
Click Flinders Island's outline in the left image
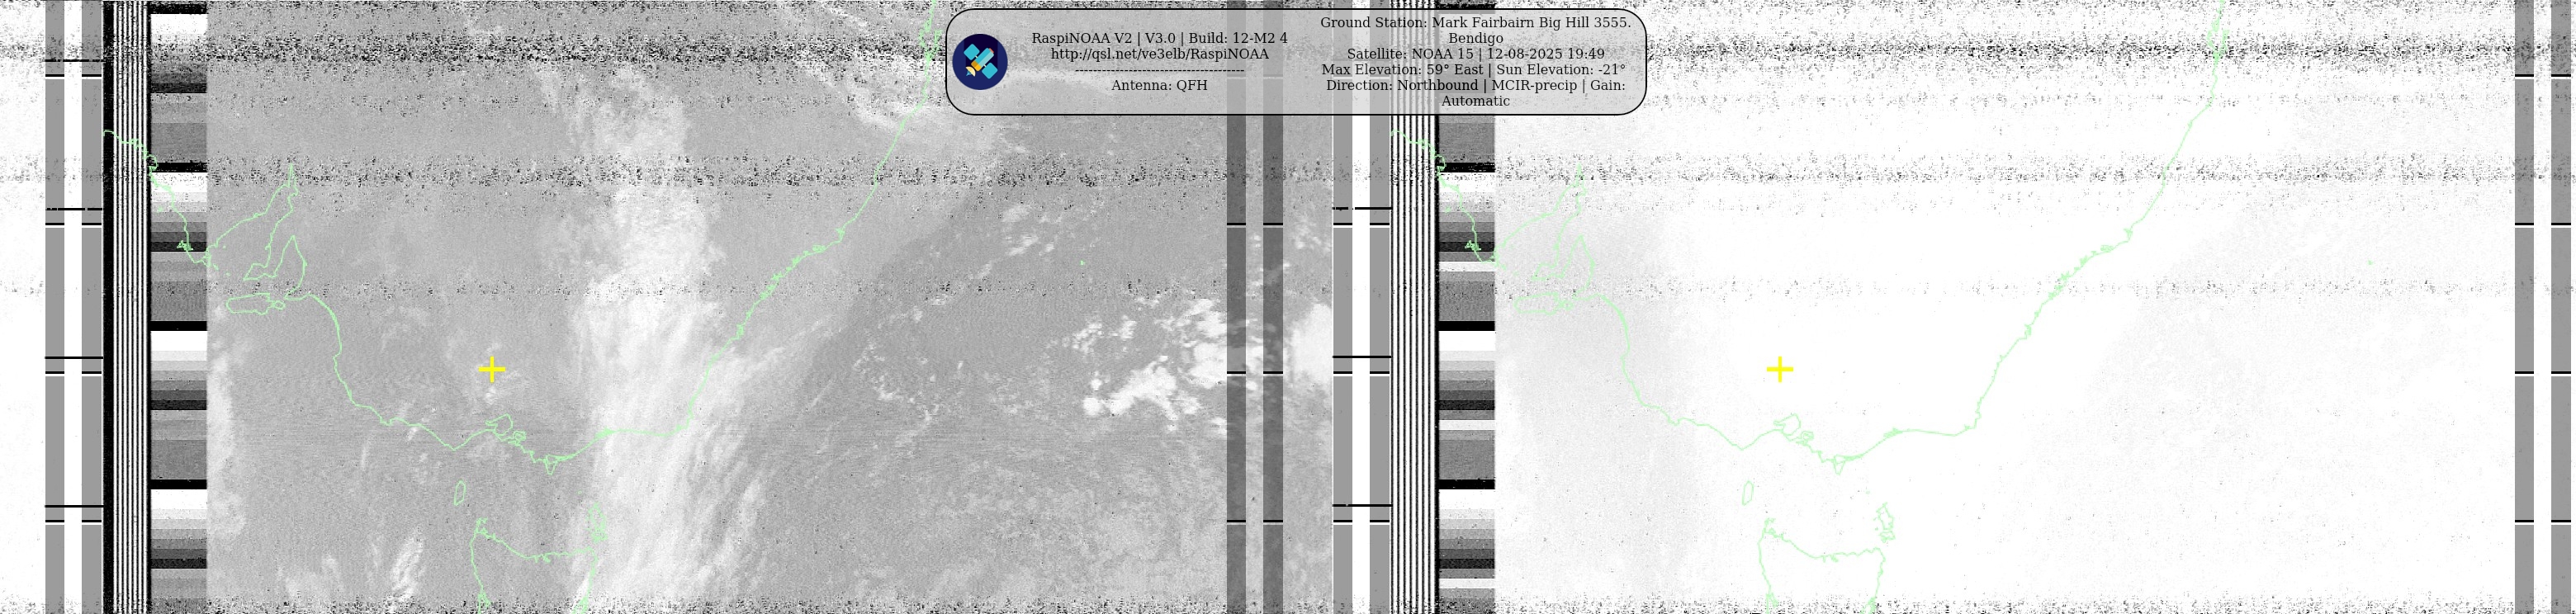597,521
